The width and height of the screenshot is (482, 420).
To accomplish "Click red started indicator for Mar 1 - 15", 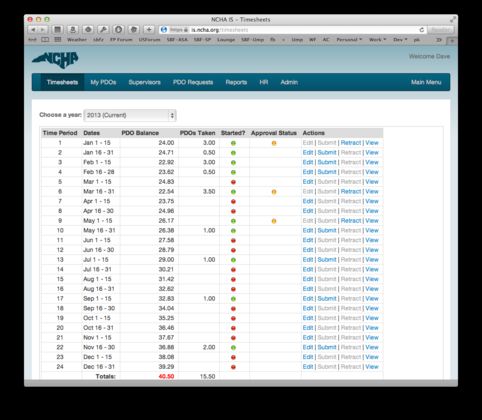I will pyautogui.click(x=233, y=182).
